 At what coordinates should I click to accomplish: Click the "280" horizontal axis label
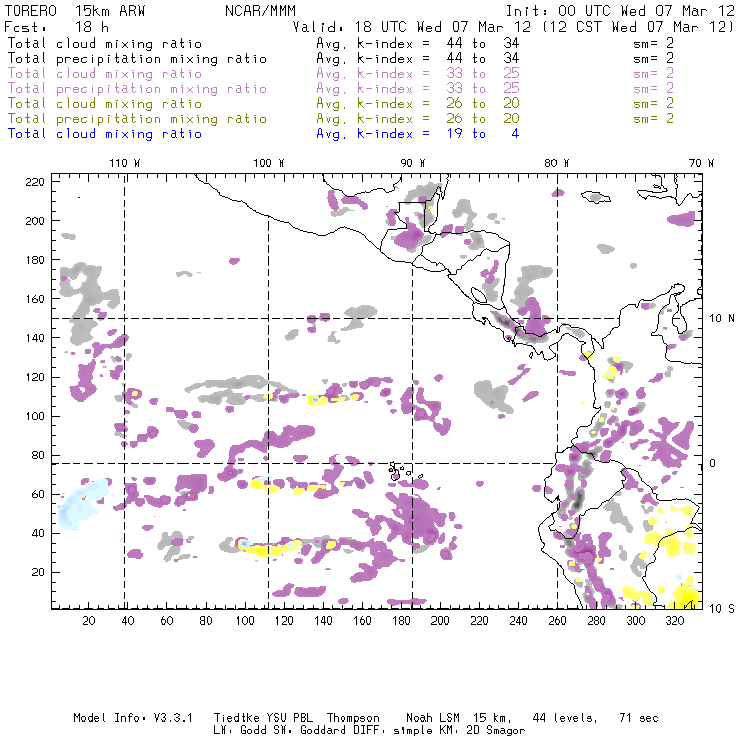(x=597, y=620)
